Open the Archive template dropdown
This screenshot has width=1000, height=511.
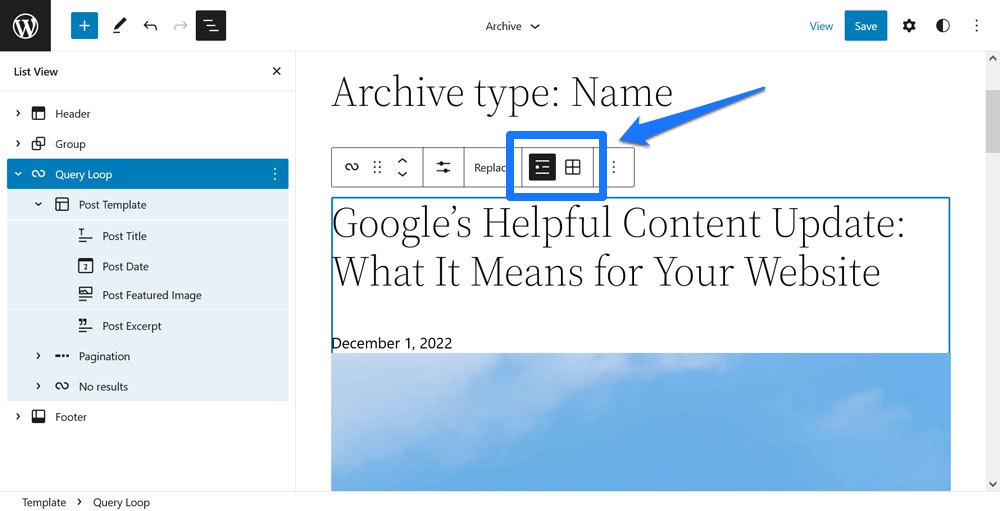(512, 26)
